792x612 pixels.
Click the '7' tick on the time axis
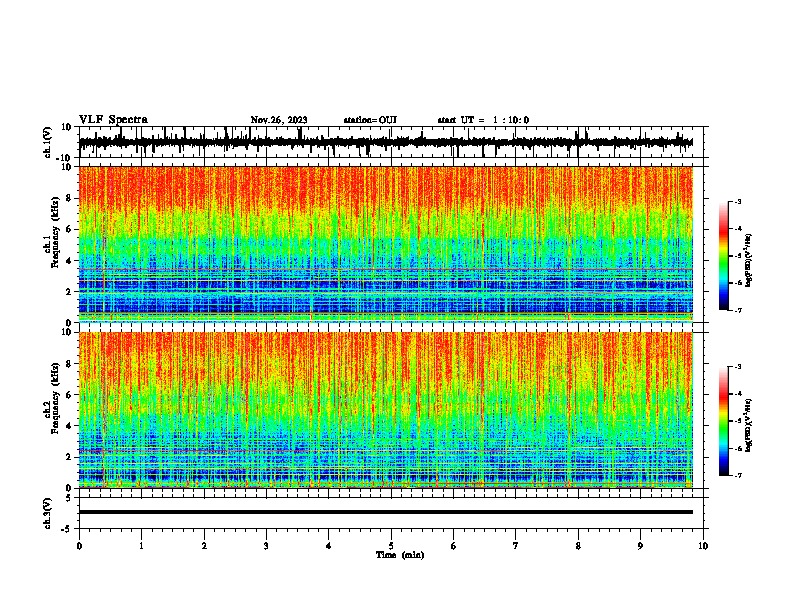(x=516, y=546)
